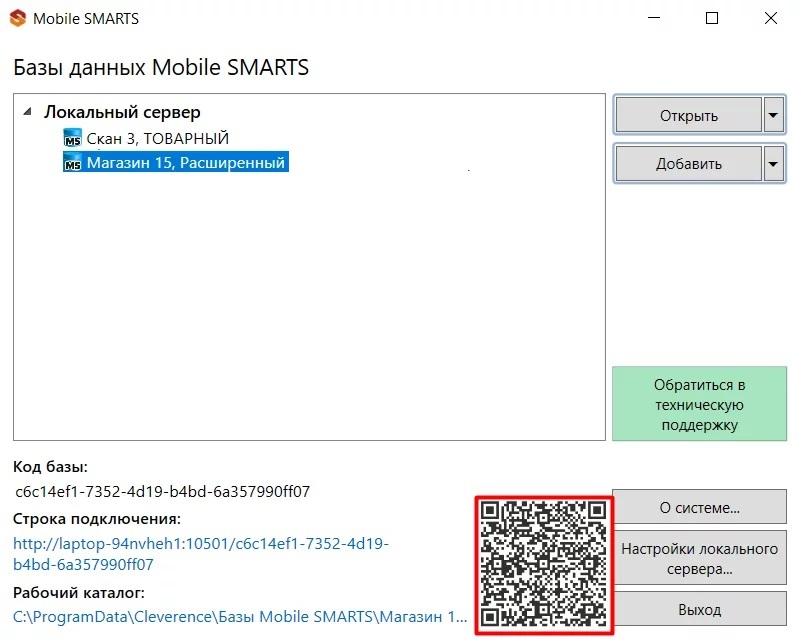The image size is (798, 639).
Task: Minimize the Mobile SMARTS window
Action: point(654,18)
